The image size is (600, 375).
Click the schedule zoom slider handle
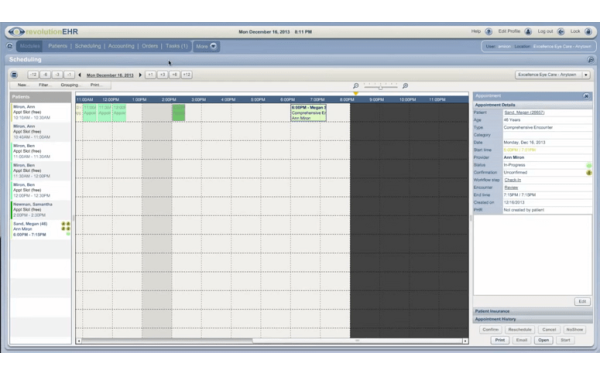(x=380, y=87)
